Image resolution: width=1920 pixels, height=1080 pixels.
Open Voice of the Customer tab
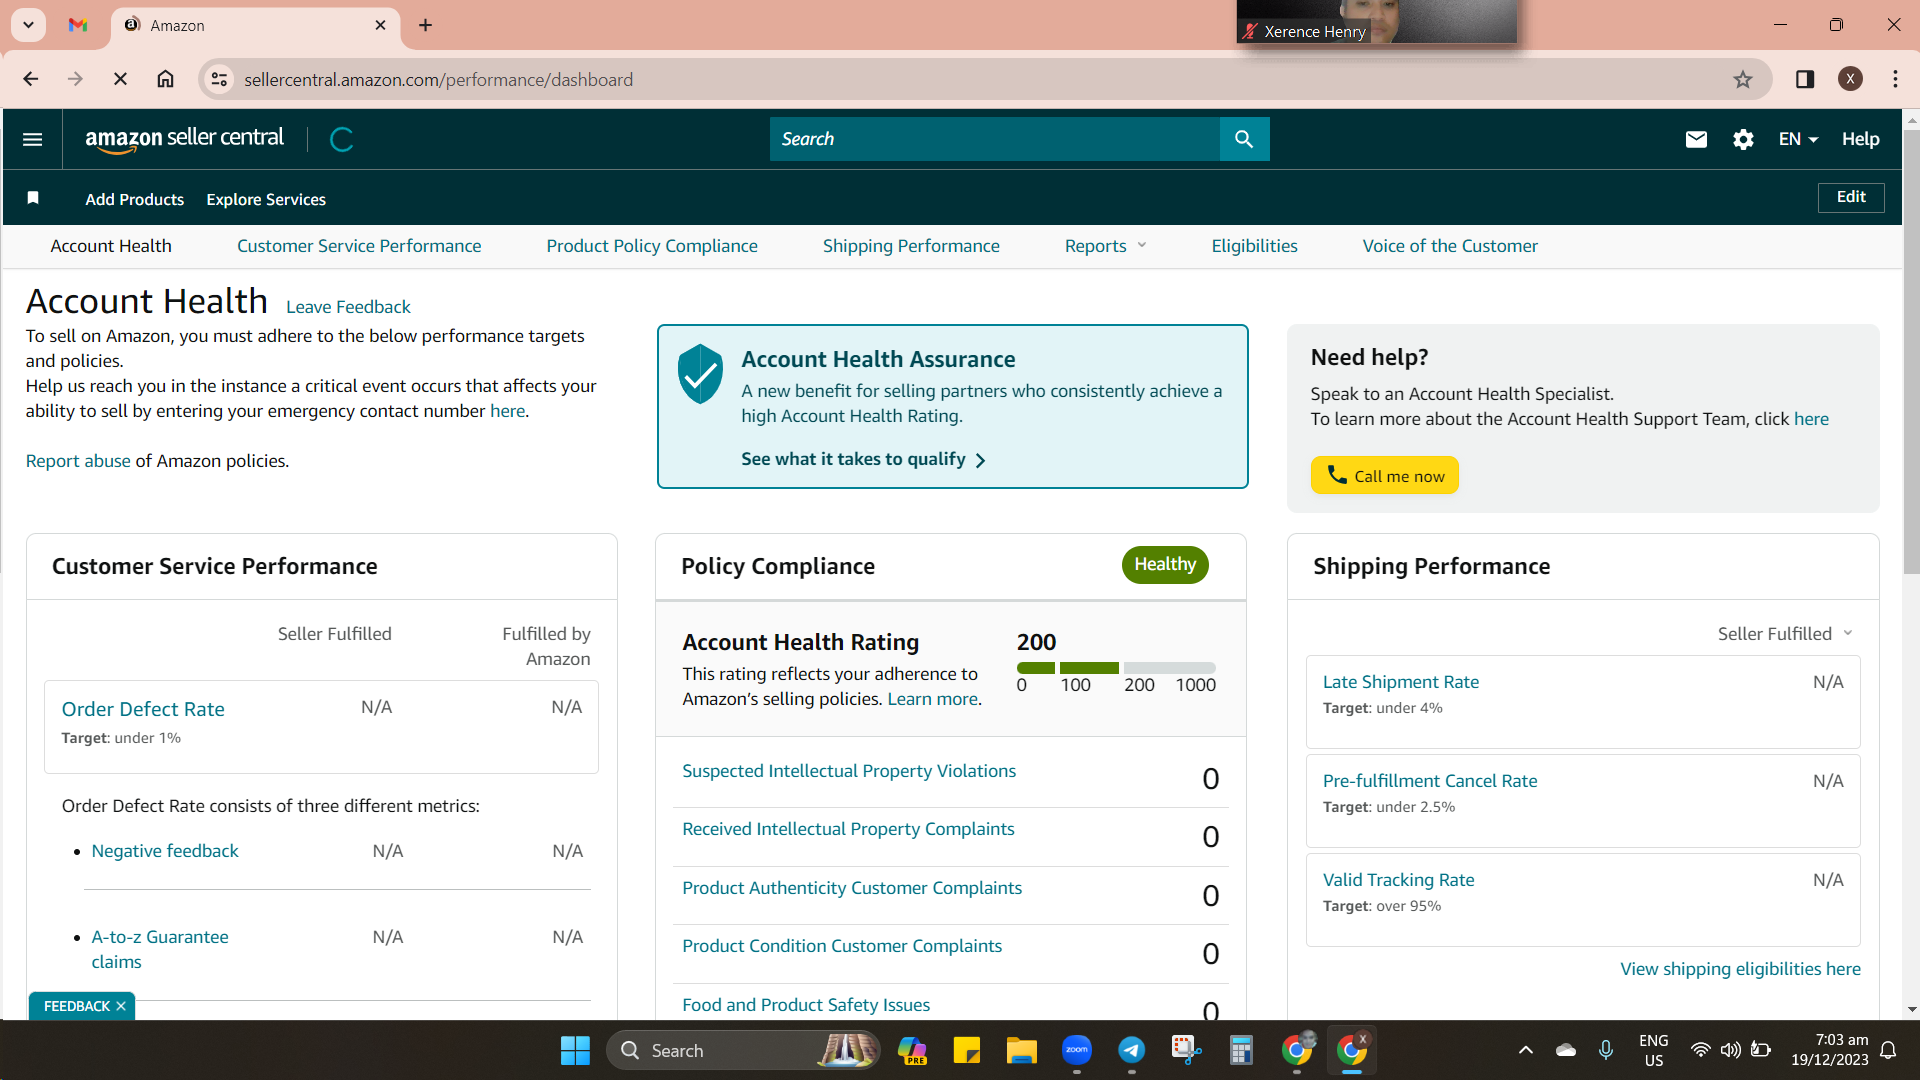pyautogui.click(x=1450, y=246)
